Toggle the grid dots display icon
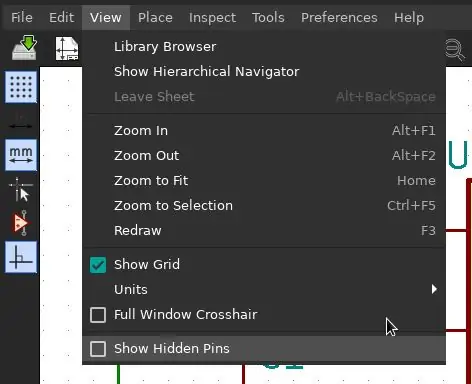Image resolution: width=472 pixels, height=384 pixels. pos(21,87)
